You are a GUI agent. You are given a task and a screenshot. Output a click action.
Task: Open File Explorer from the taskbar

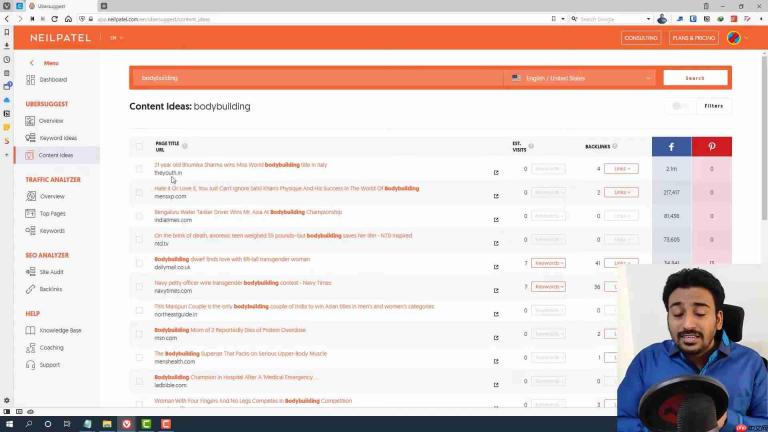pyautogui.click(x=107, y=424)
